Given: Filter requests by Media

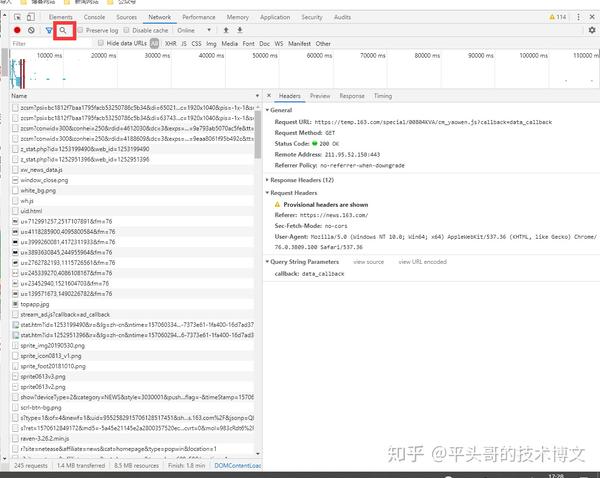Looking at the screenshot, I should pyautogui.click(x=230, y=44).
